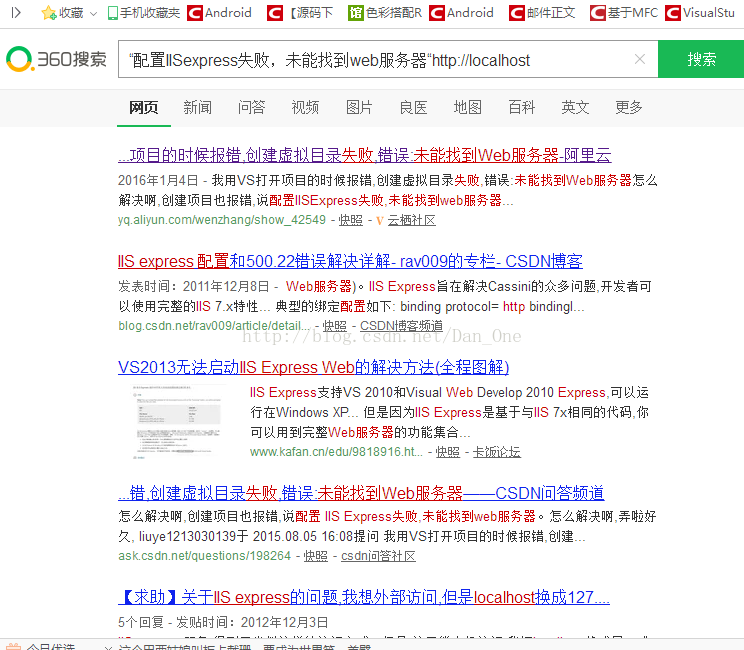The image size is (744, 650).
Task: Click the bookmarks bar expand arrow icon
Action: [x=16, y=12]
